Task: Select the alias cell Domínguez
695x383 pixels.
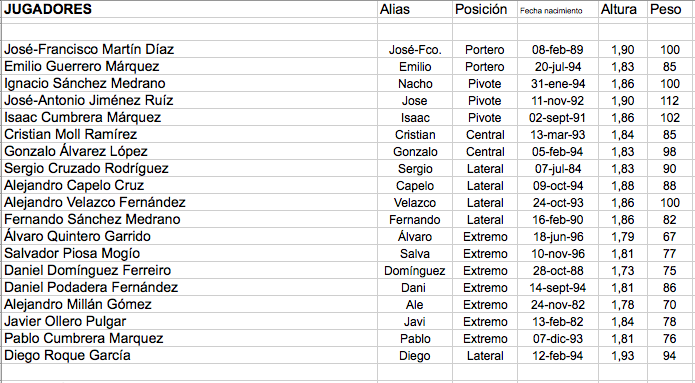Action: [x=414, y=270]
